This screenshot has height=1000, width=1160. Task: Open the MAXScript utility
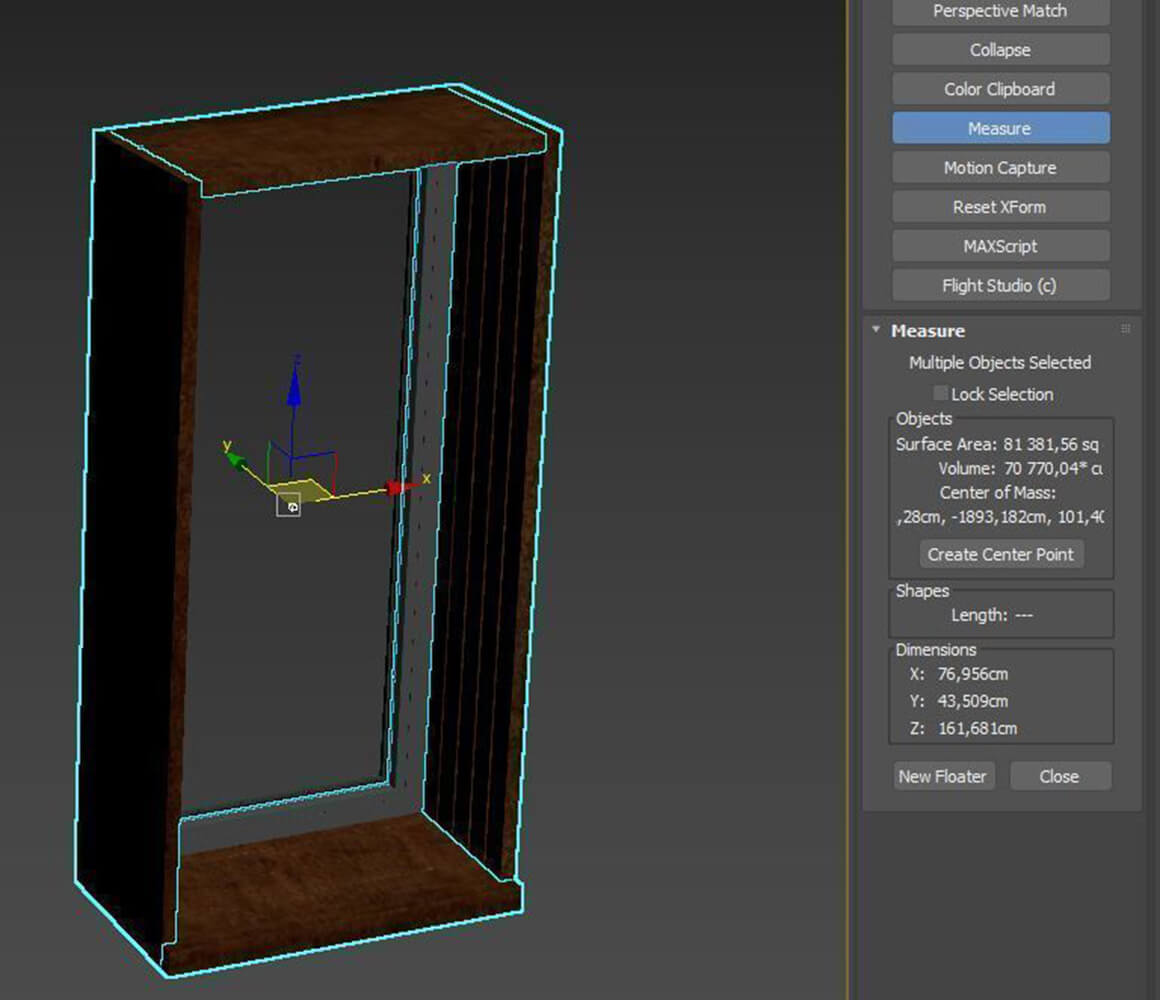(1000, 246)
